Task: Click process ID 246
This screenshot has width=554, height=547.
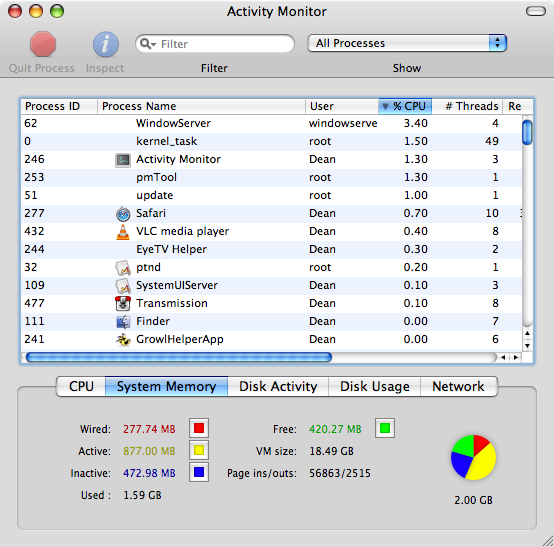Action: pos(35,159)
